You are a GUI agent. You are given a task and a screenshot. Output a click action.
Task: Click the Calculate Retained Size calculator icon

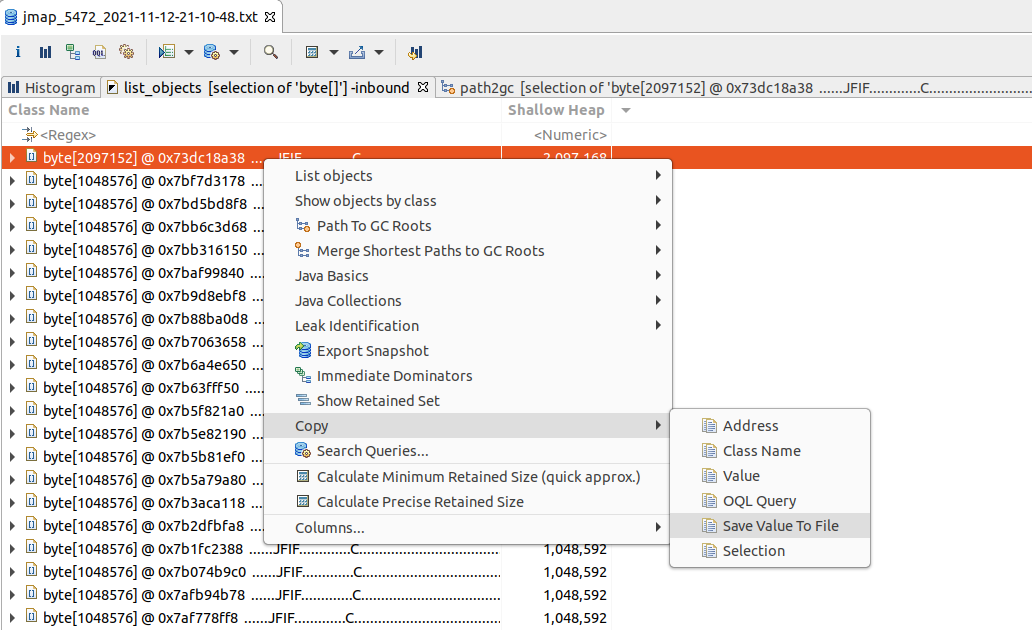(x=313, y=52)
